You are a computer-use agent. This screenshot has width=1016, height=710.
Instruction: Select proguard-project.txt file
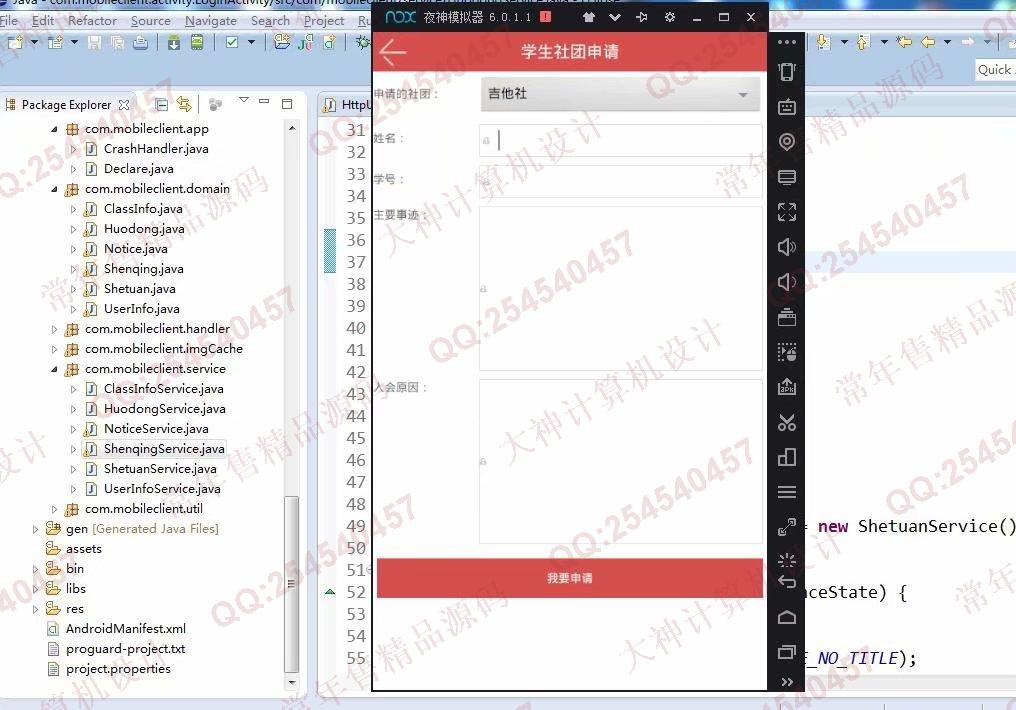tap(125, 648)
